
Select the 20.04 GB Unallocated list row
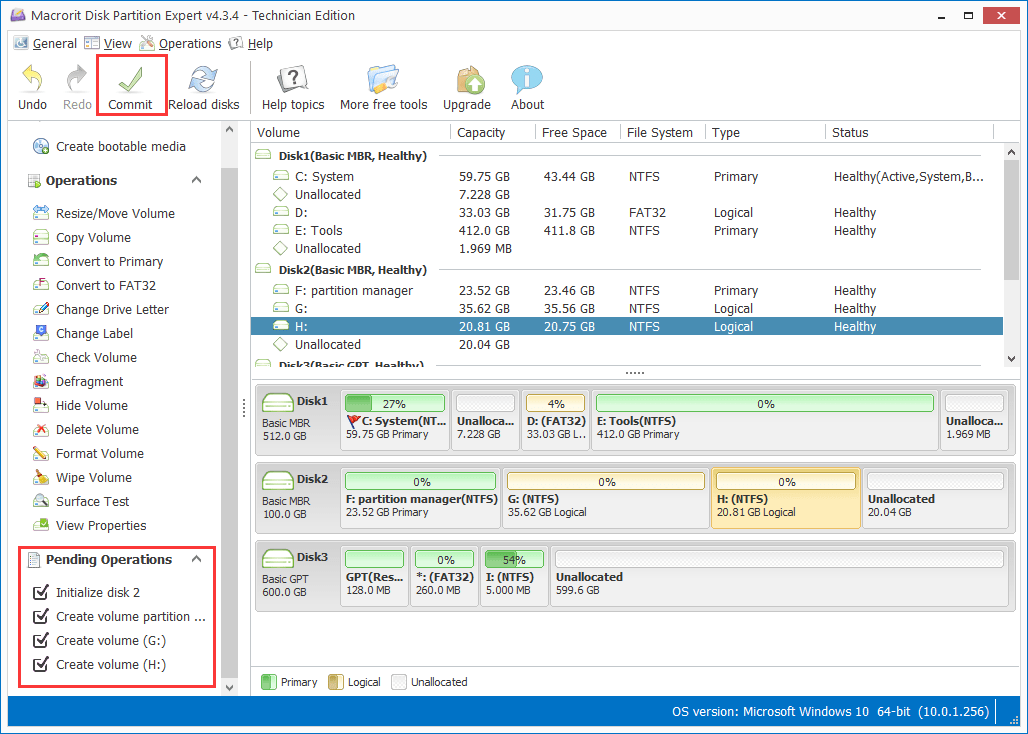click(627, 345)
